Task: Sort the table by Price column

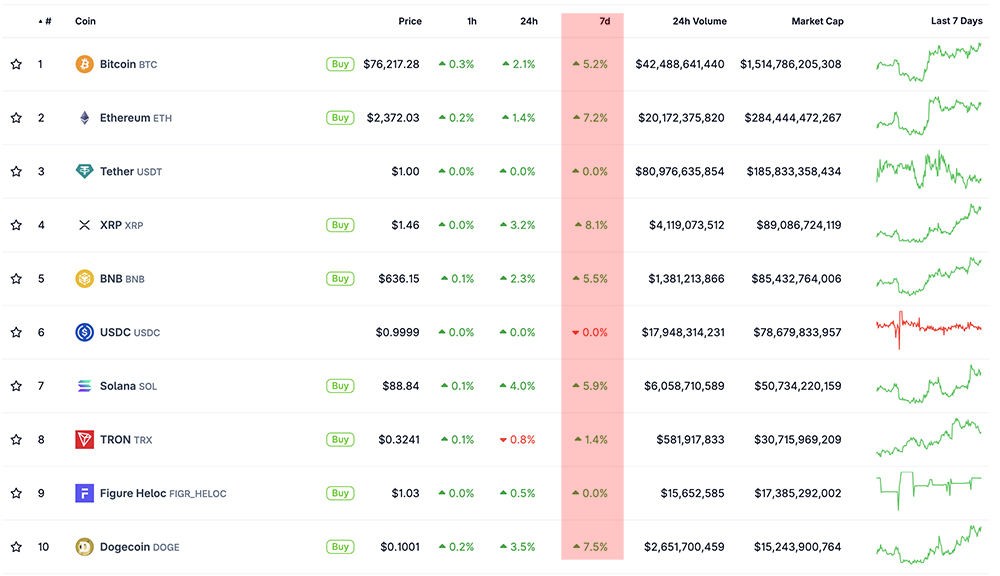Action: [409, 20]
